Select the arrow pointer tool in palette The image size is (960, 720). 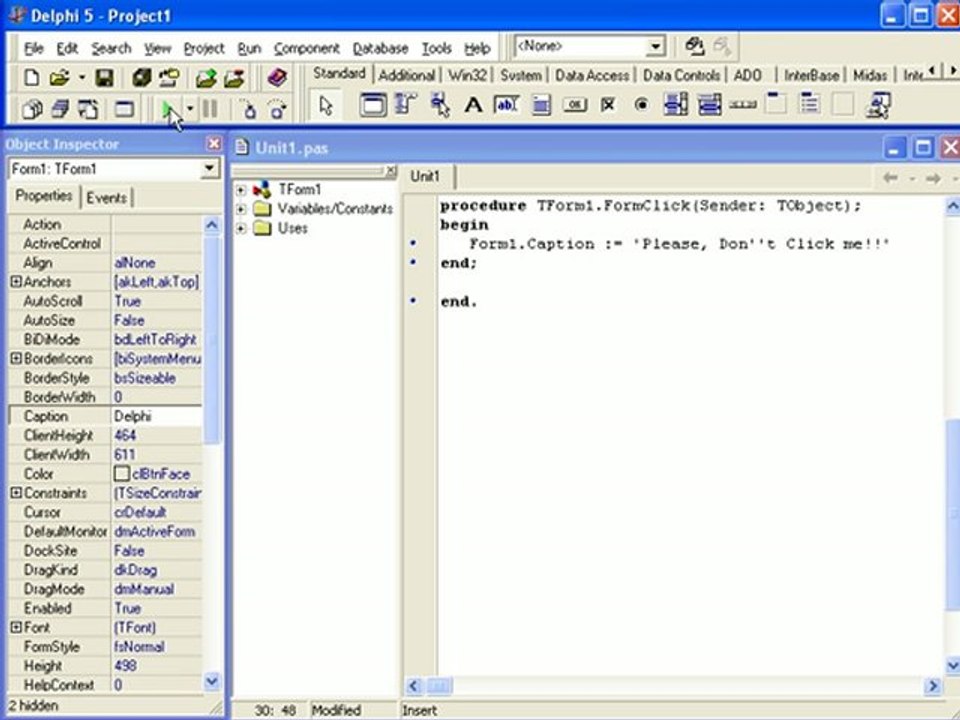(326, 106)
